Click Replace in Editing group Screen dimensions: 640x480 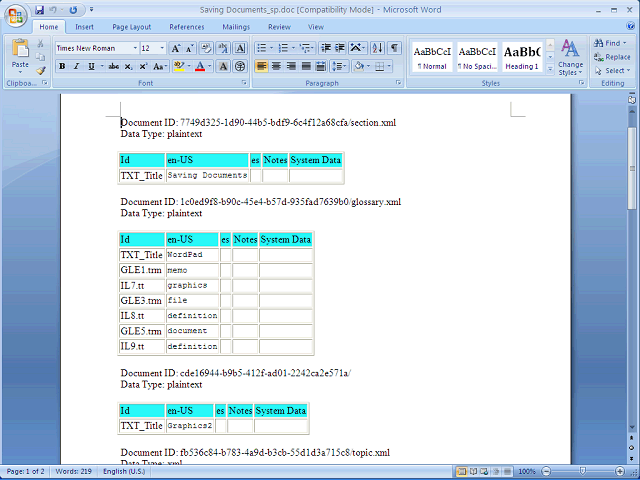pyautogui.click(x=612, y=57)
